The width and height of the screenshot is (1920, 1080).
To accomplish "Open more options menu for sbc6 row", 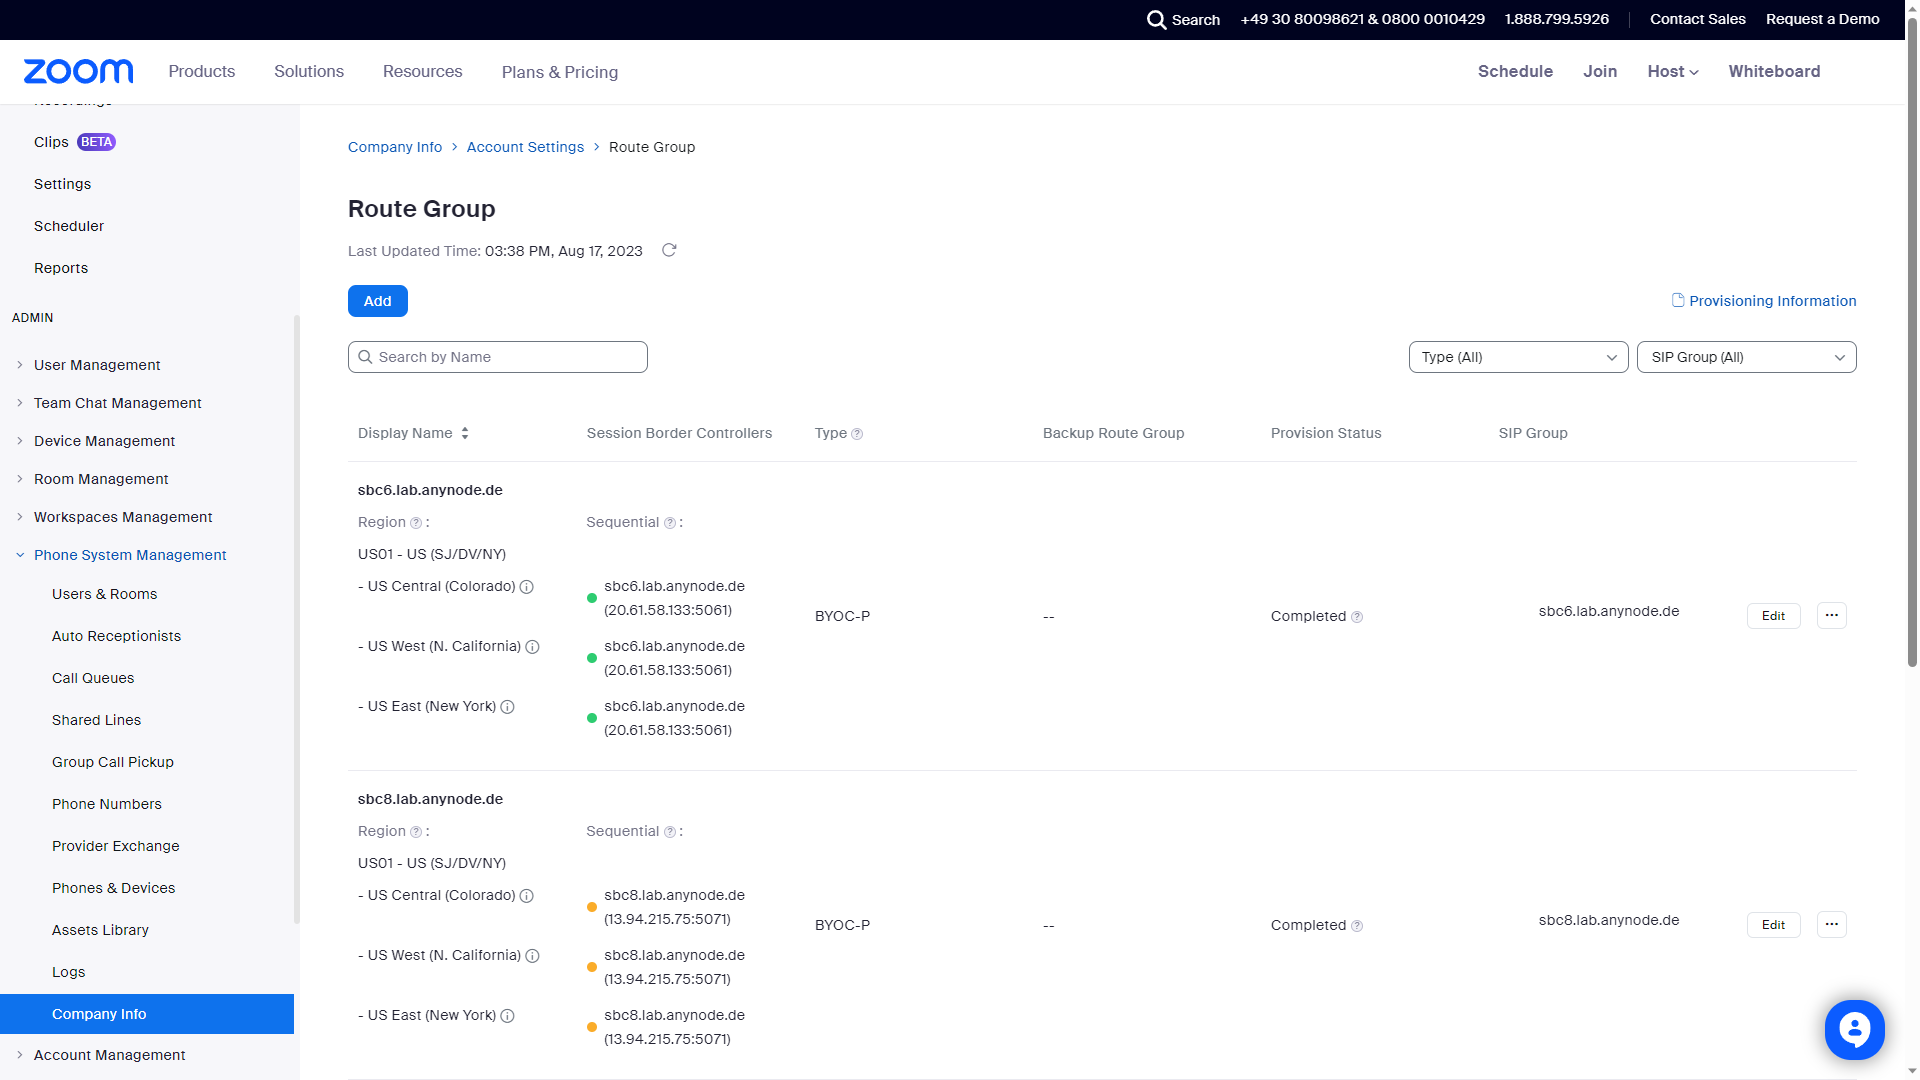I will [x=1832, y=615].
